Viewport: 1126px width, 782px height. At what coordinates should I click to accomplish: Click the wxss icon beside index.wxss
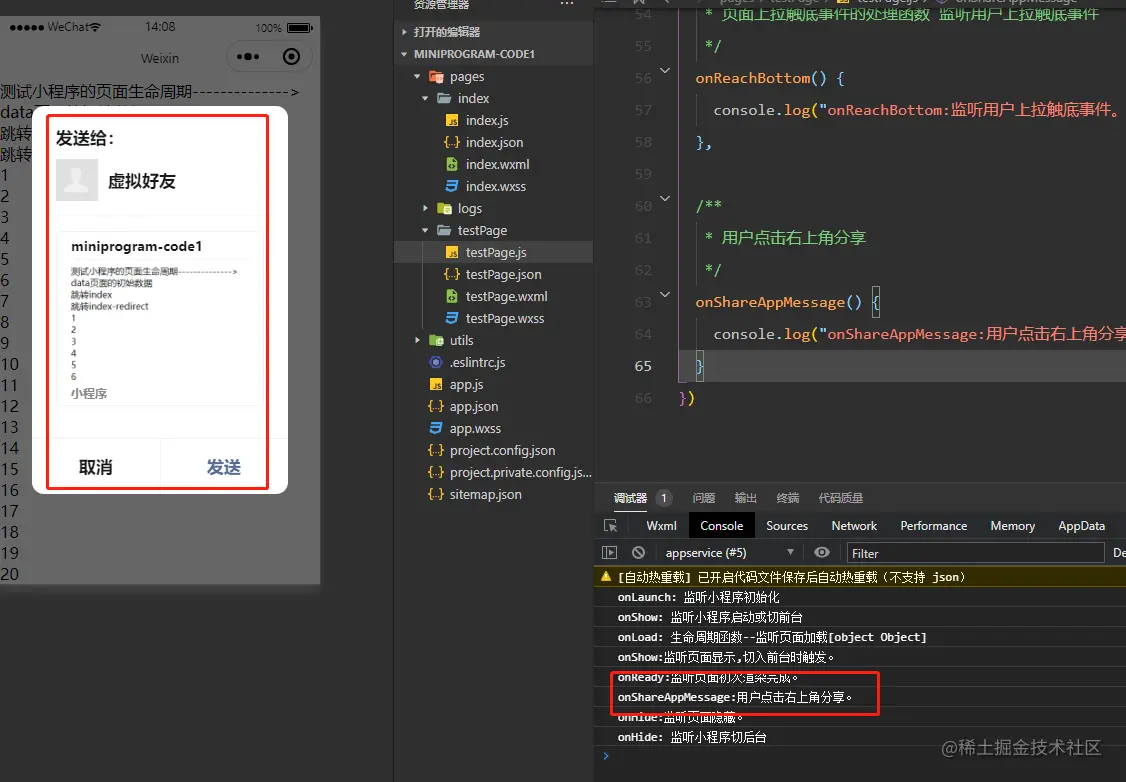click(x=452, y=186)
